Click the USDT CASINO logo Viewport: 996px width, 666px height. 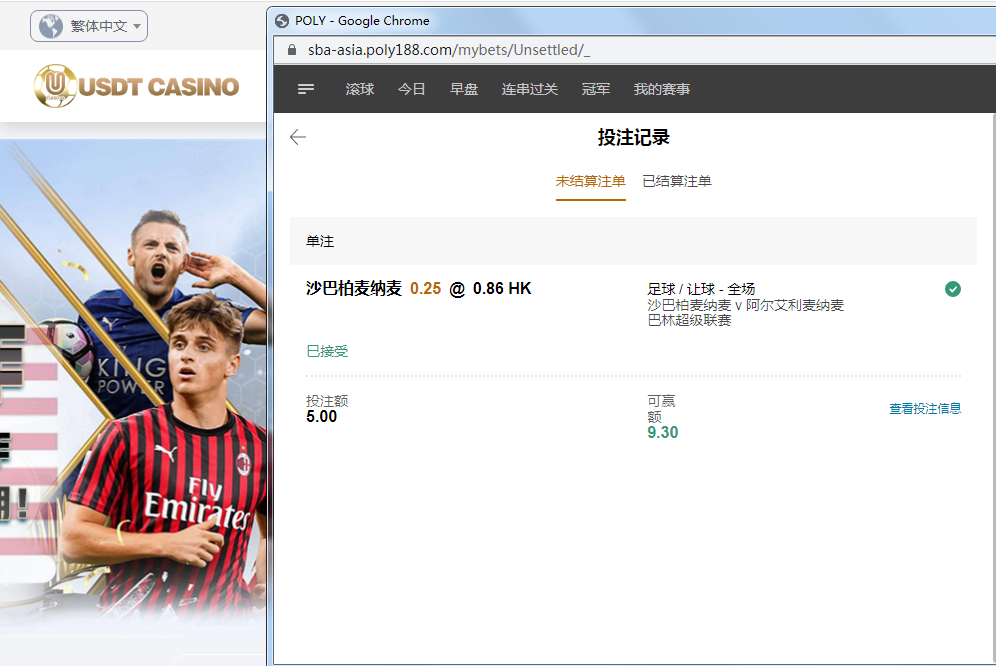point(137,86)
